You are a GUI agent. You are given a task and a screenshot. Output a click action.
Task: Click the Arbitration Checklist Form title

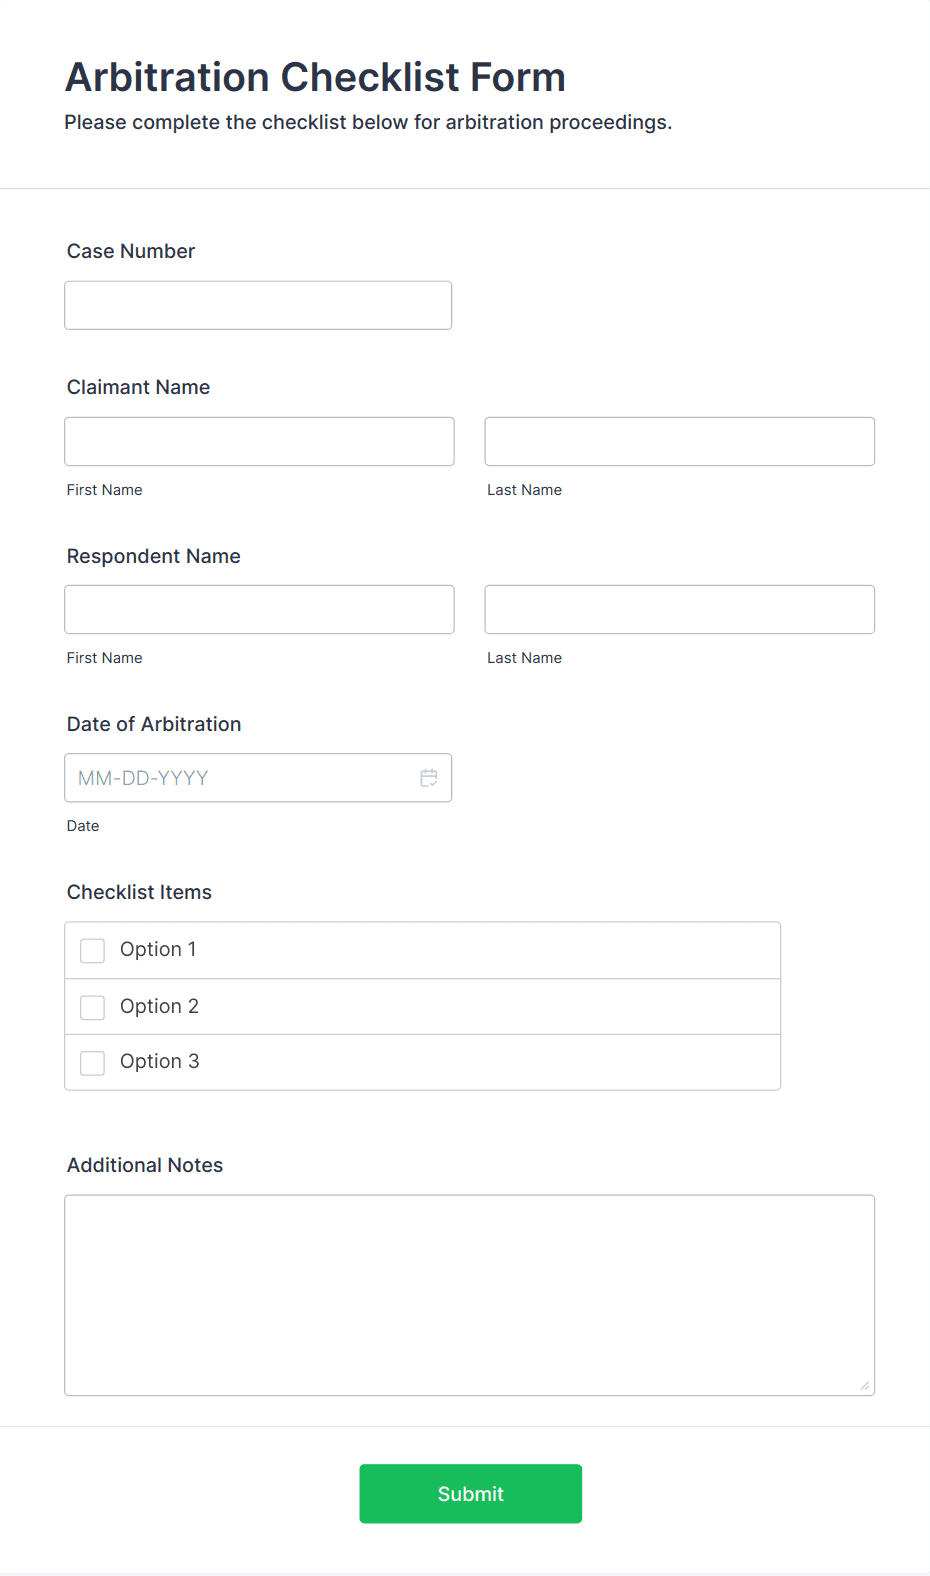click(x=314, y=76)
